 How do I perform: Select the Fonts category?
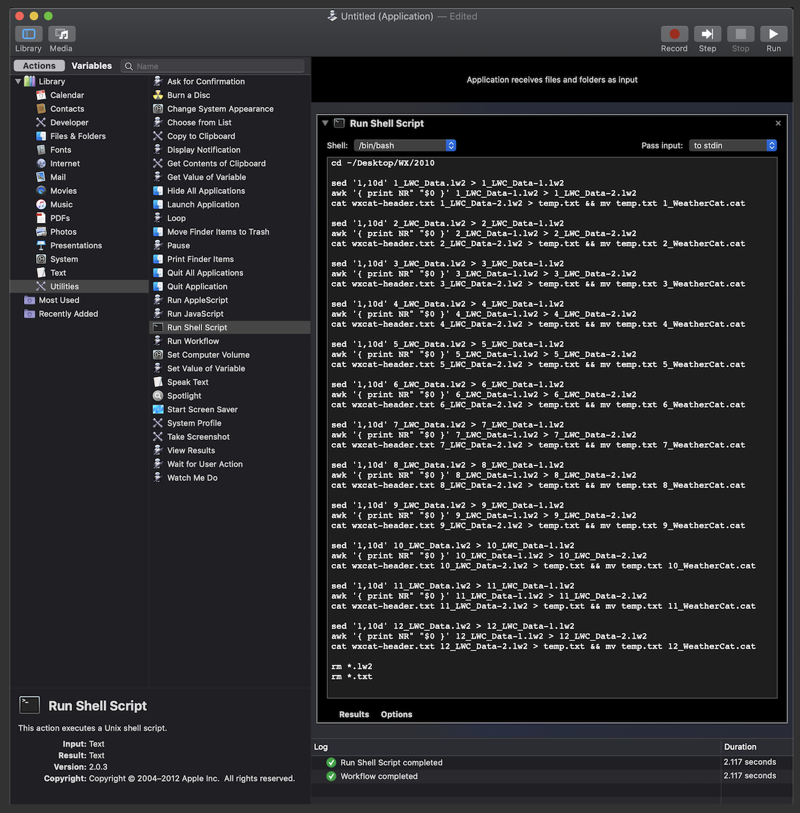60,150
